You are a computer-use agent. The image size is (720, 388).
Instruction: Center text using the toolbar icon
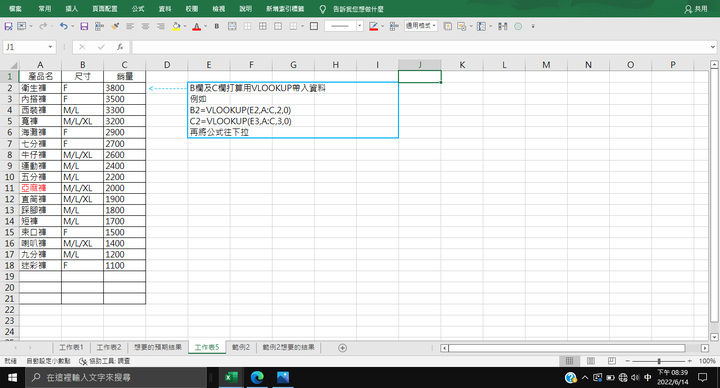[x=146, y=26]
